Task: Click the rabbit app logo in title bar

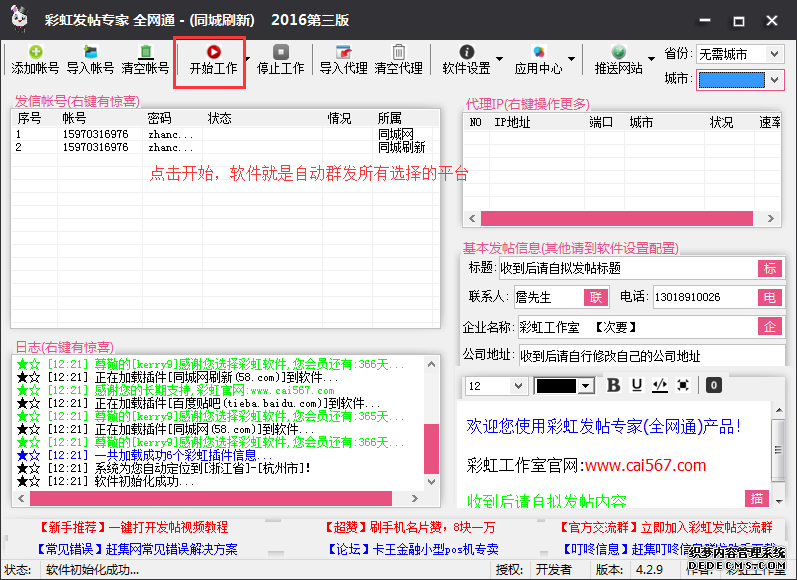Action: pos(19,19)
